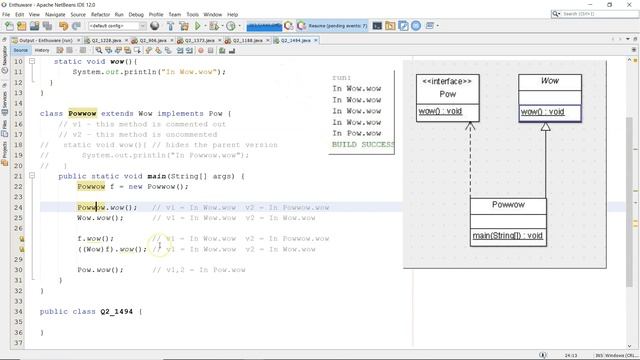The width and height of the screenshot is (640, 360).
Task: Switch to Output - Enthuware (run) tab
Action: tap(46, 40)
